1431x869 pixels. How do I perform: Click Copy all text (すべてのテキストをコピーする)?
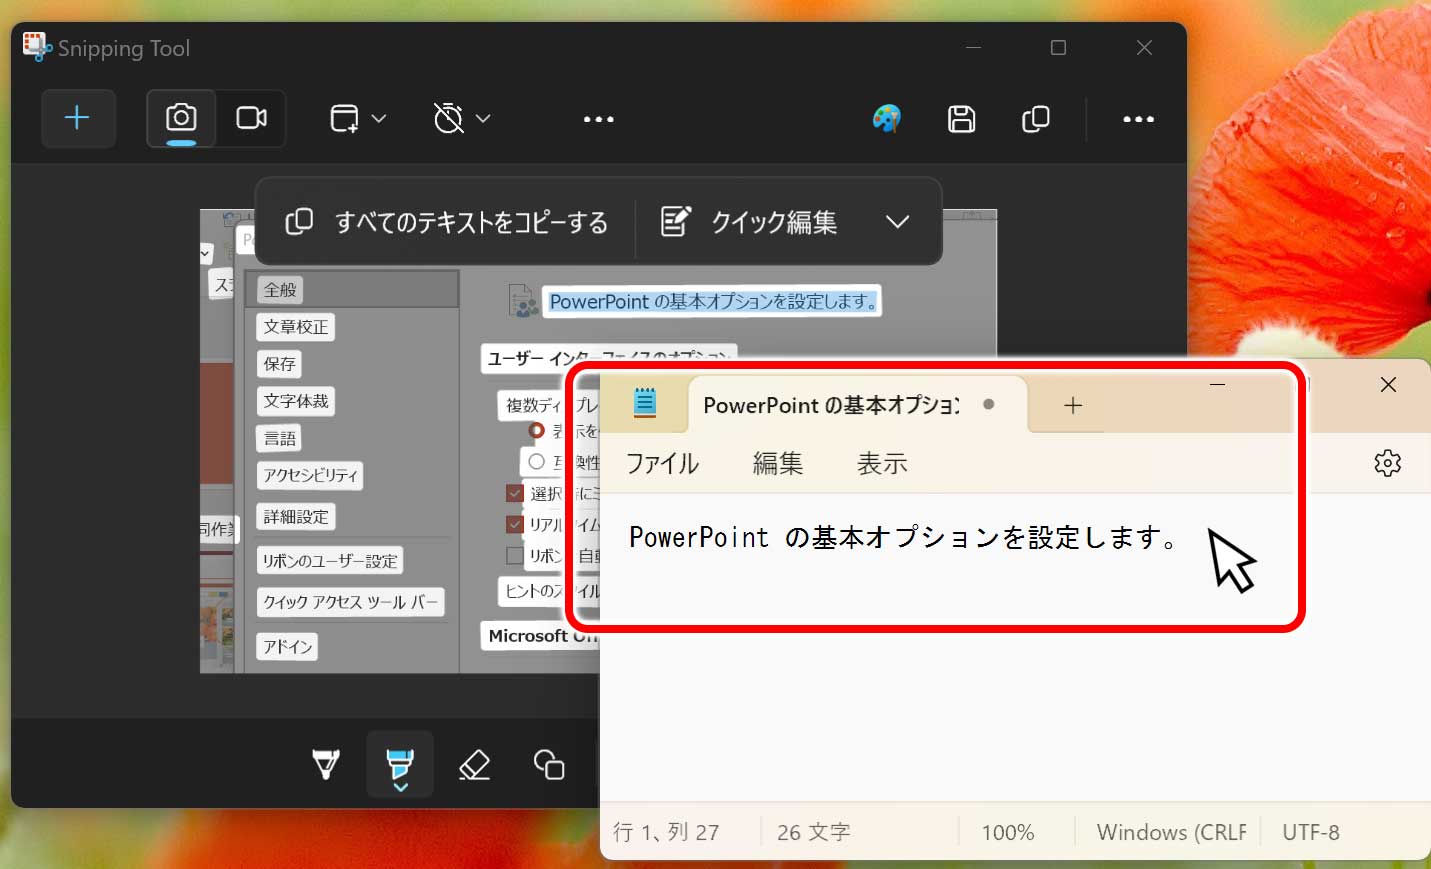pos(446,222)
